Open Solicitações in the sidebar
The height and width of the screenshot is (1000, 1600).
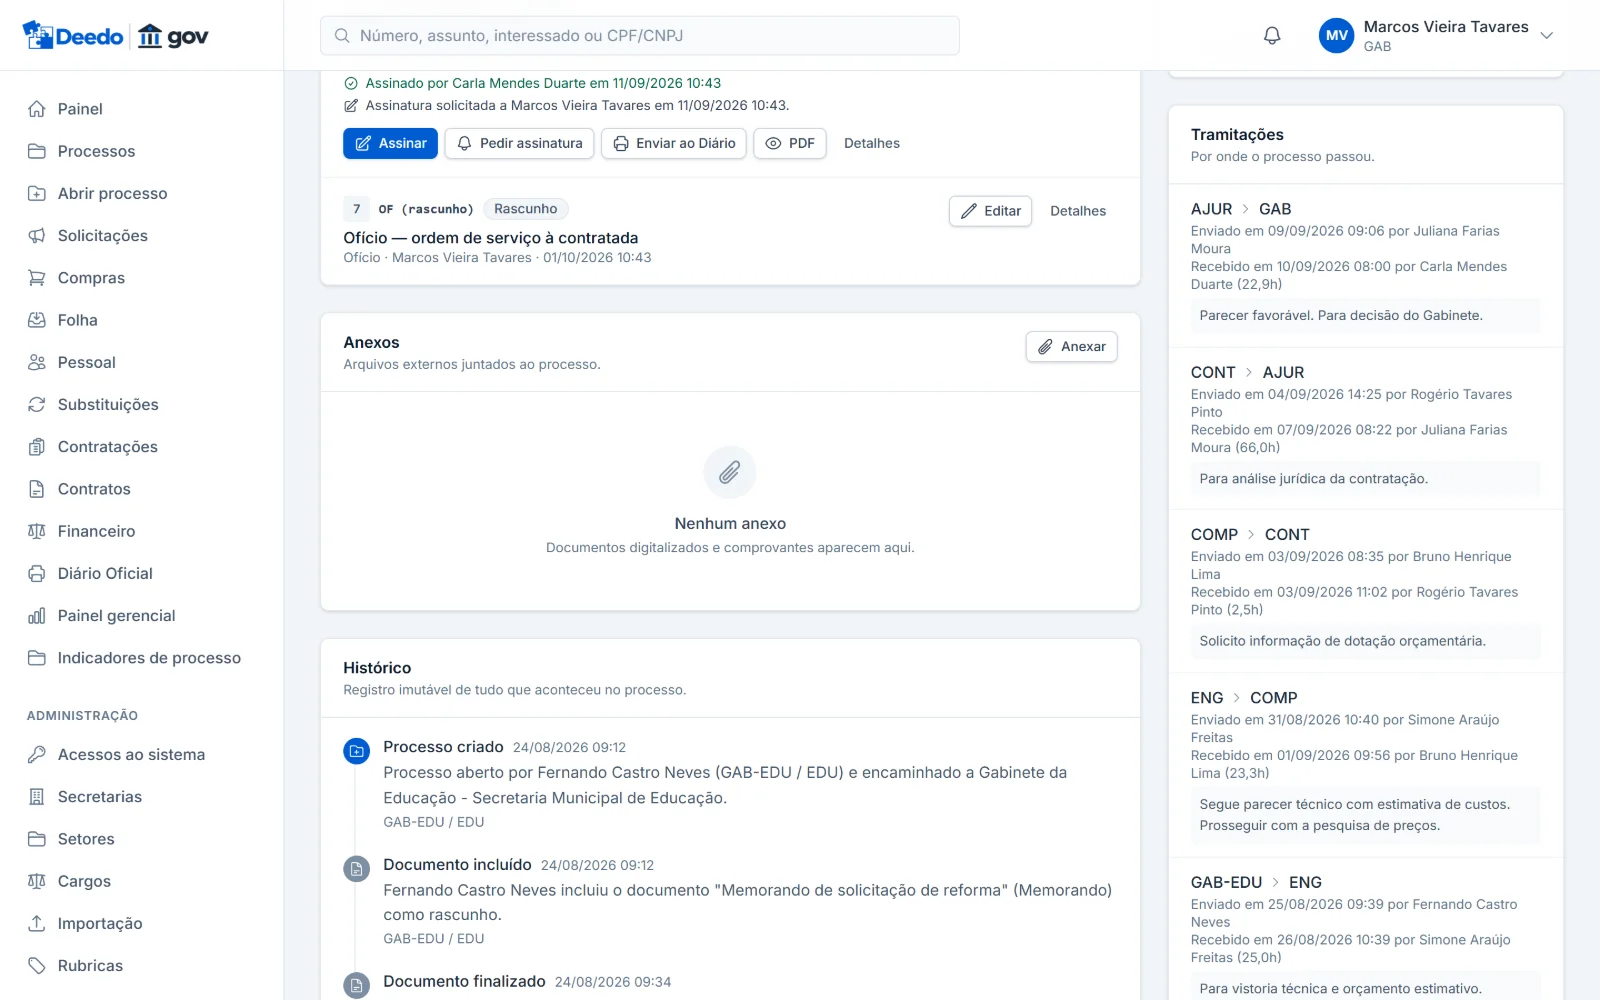click(102, 236)
